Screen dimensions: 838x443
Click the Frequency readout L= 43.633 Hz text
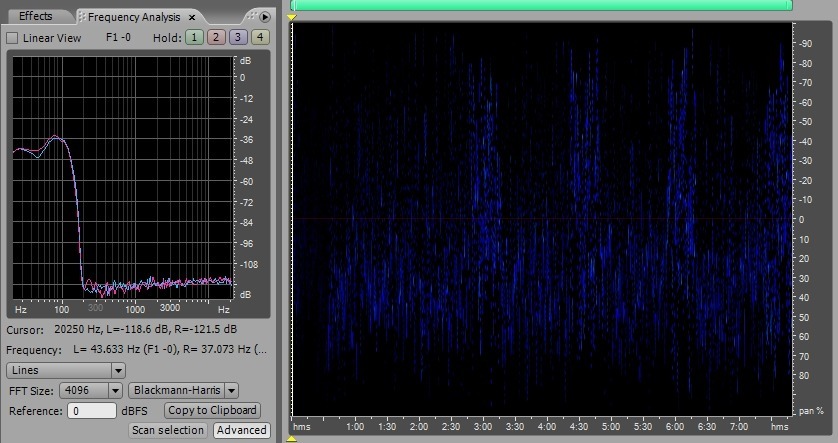pos(170,349)
